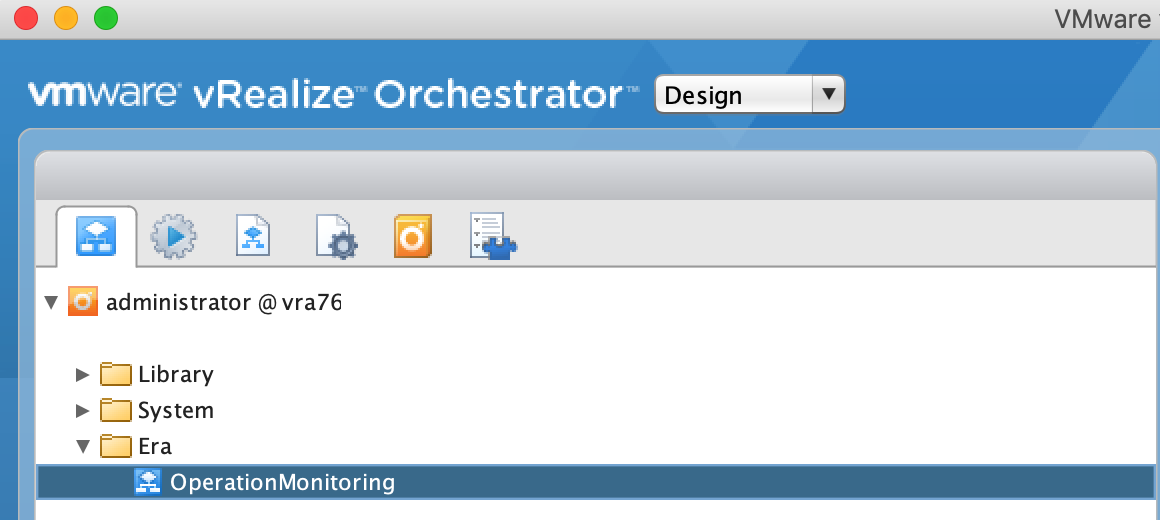Collapse the administrator @ vra76 root node

pyautogui.click(x=51, y=302)
